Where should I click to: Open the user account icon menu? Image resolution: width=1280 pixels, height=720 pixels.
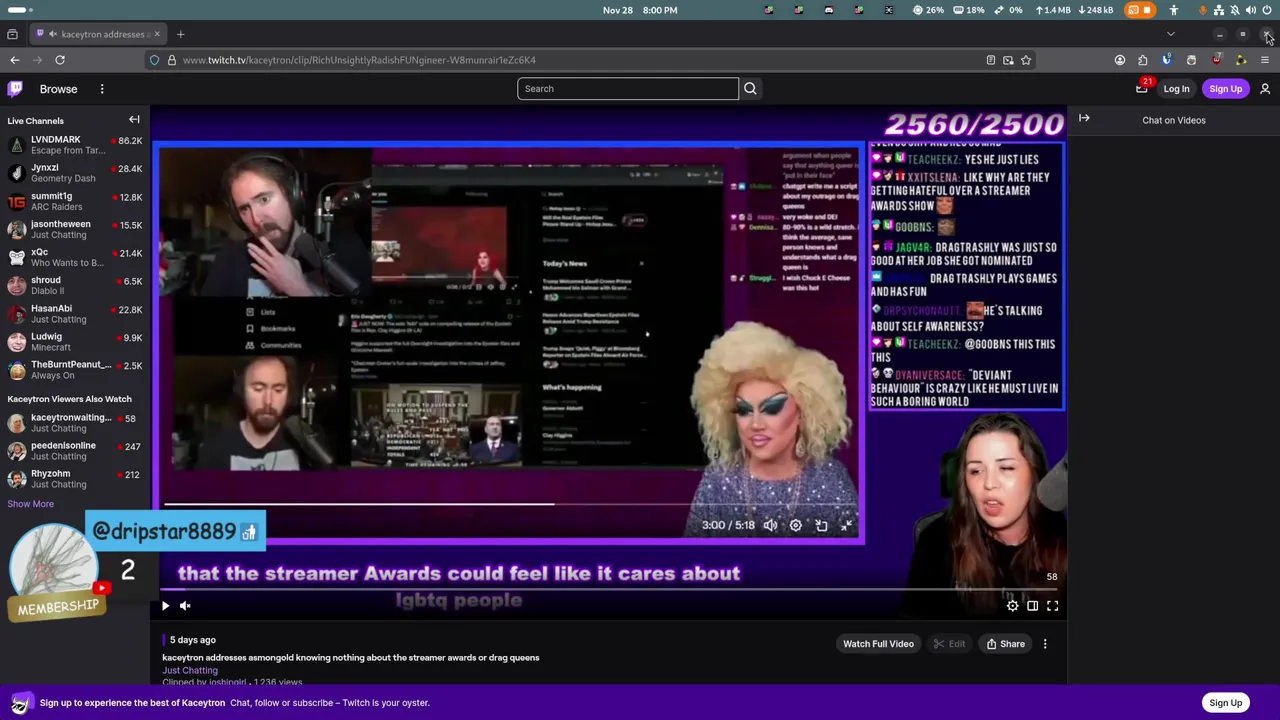tap(1265, 89)
